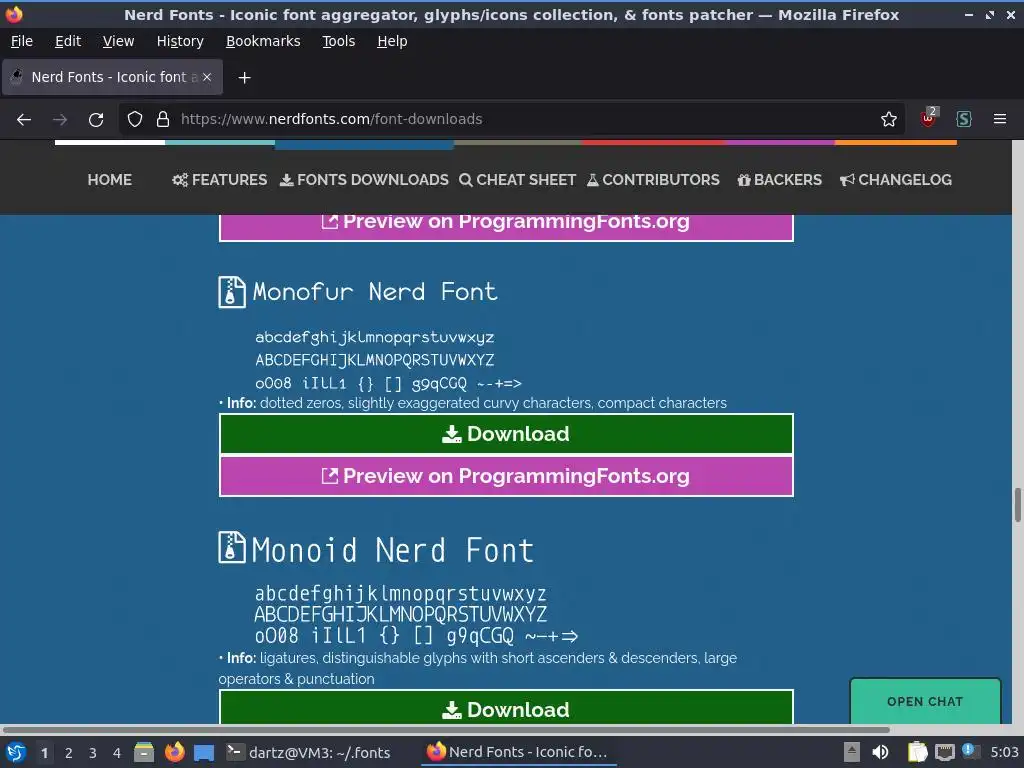This screenshot has height=768, width=1024.
Task: Click the Monofur Nerd Font zip icon
Action: (x=231, y=292)
